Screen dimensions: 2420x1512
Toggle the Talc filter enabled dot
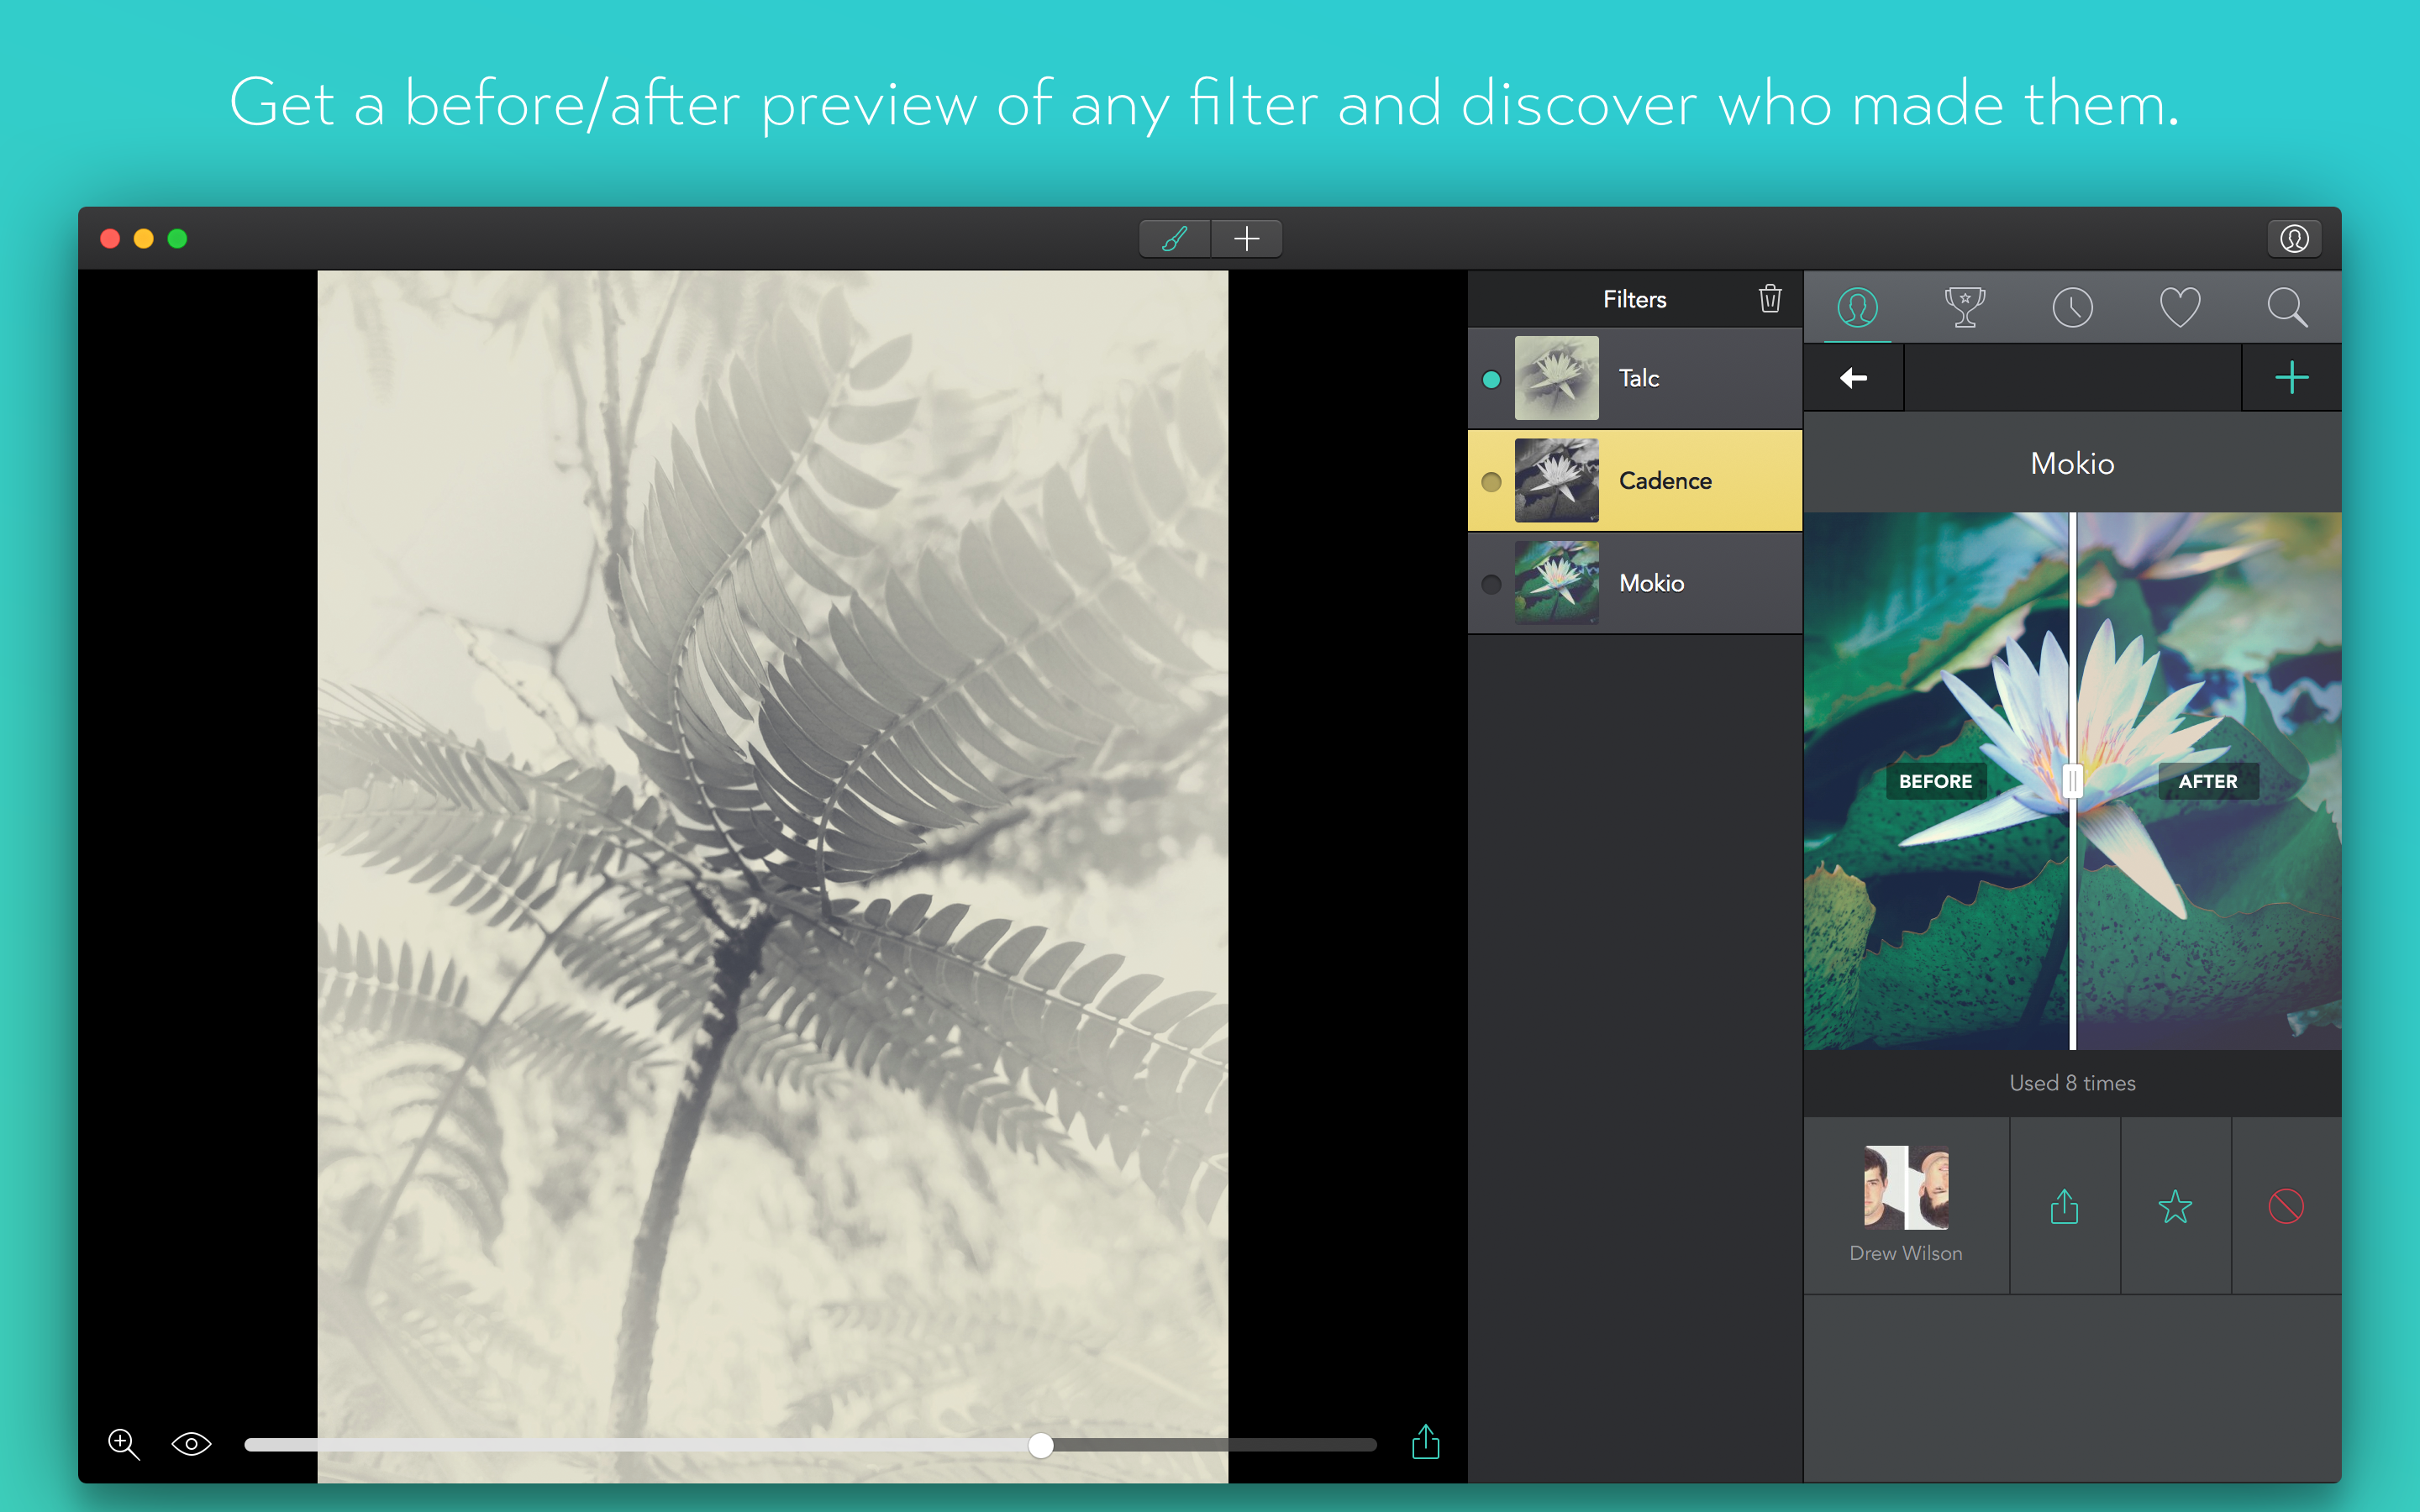1491,379
